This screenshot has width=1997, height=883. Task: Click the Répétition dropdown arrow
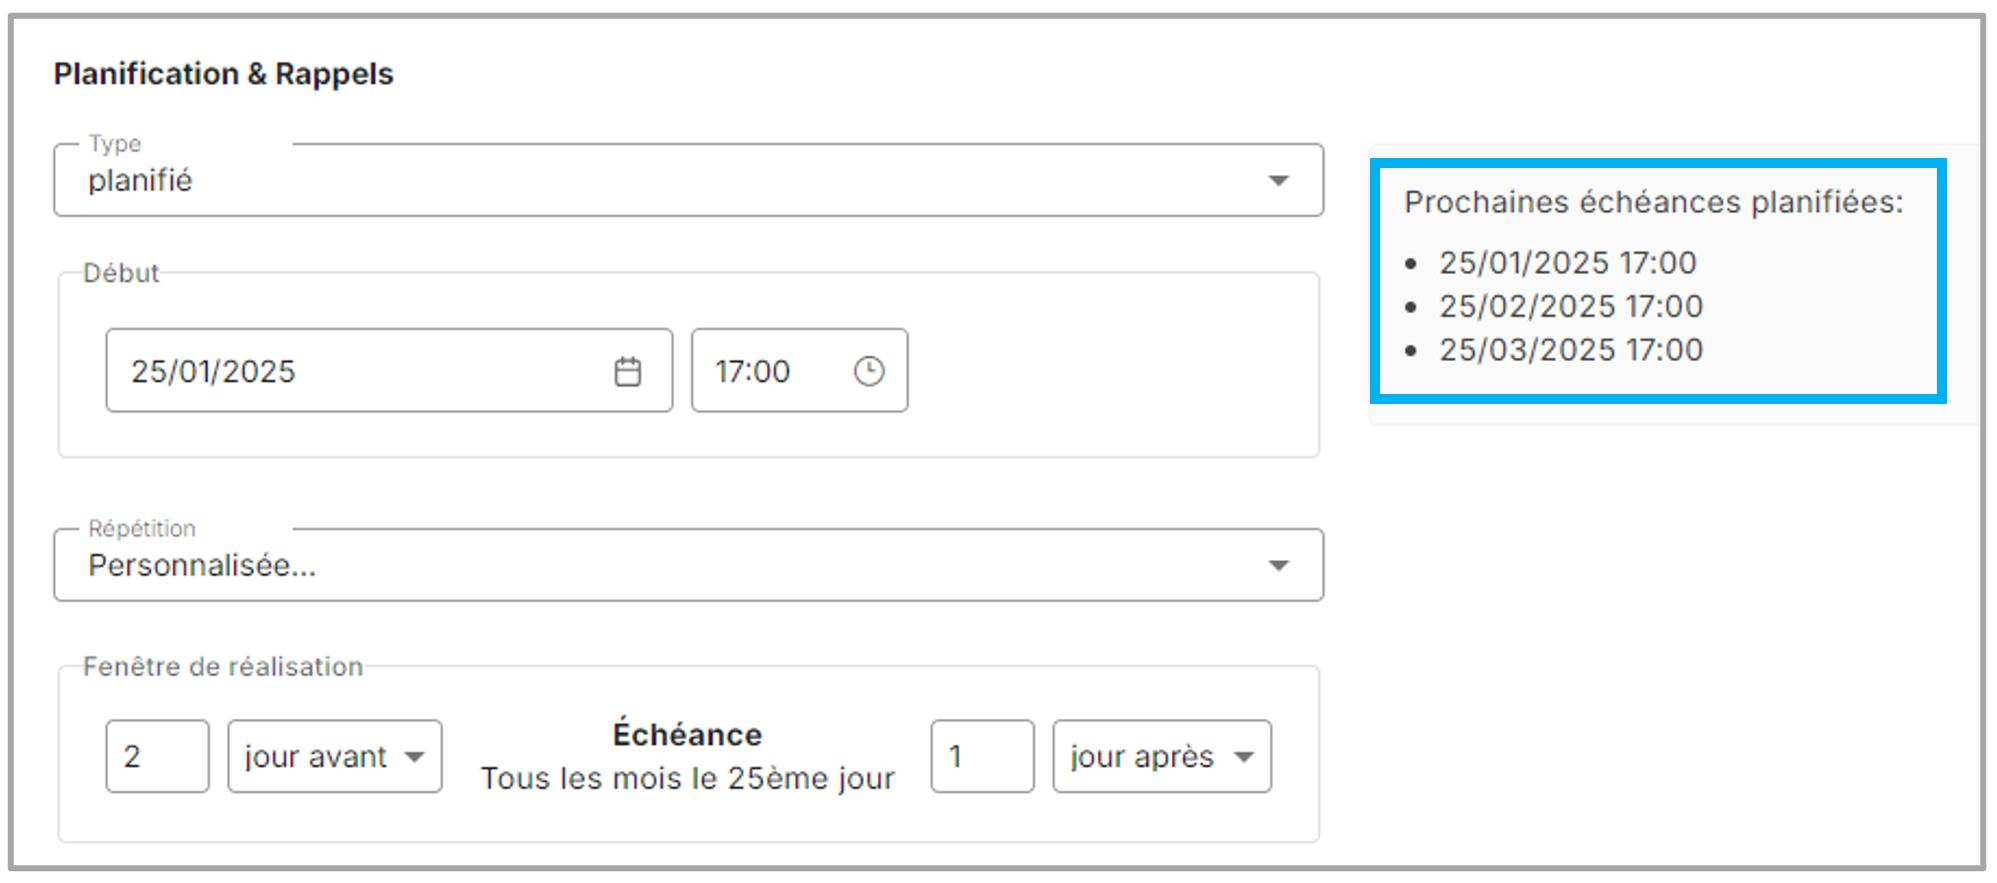1278,566
